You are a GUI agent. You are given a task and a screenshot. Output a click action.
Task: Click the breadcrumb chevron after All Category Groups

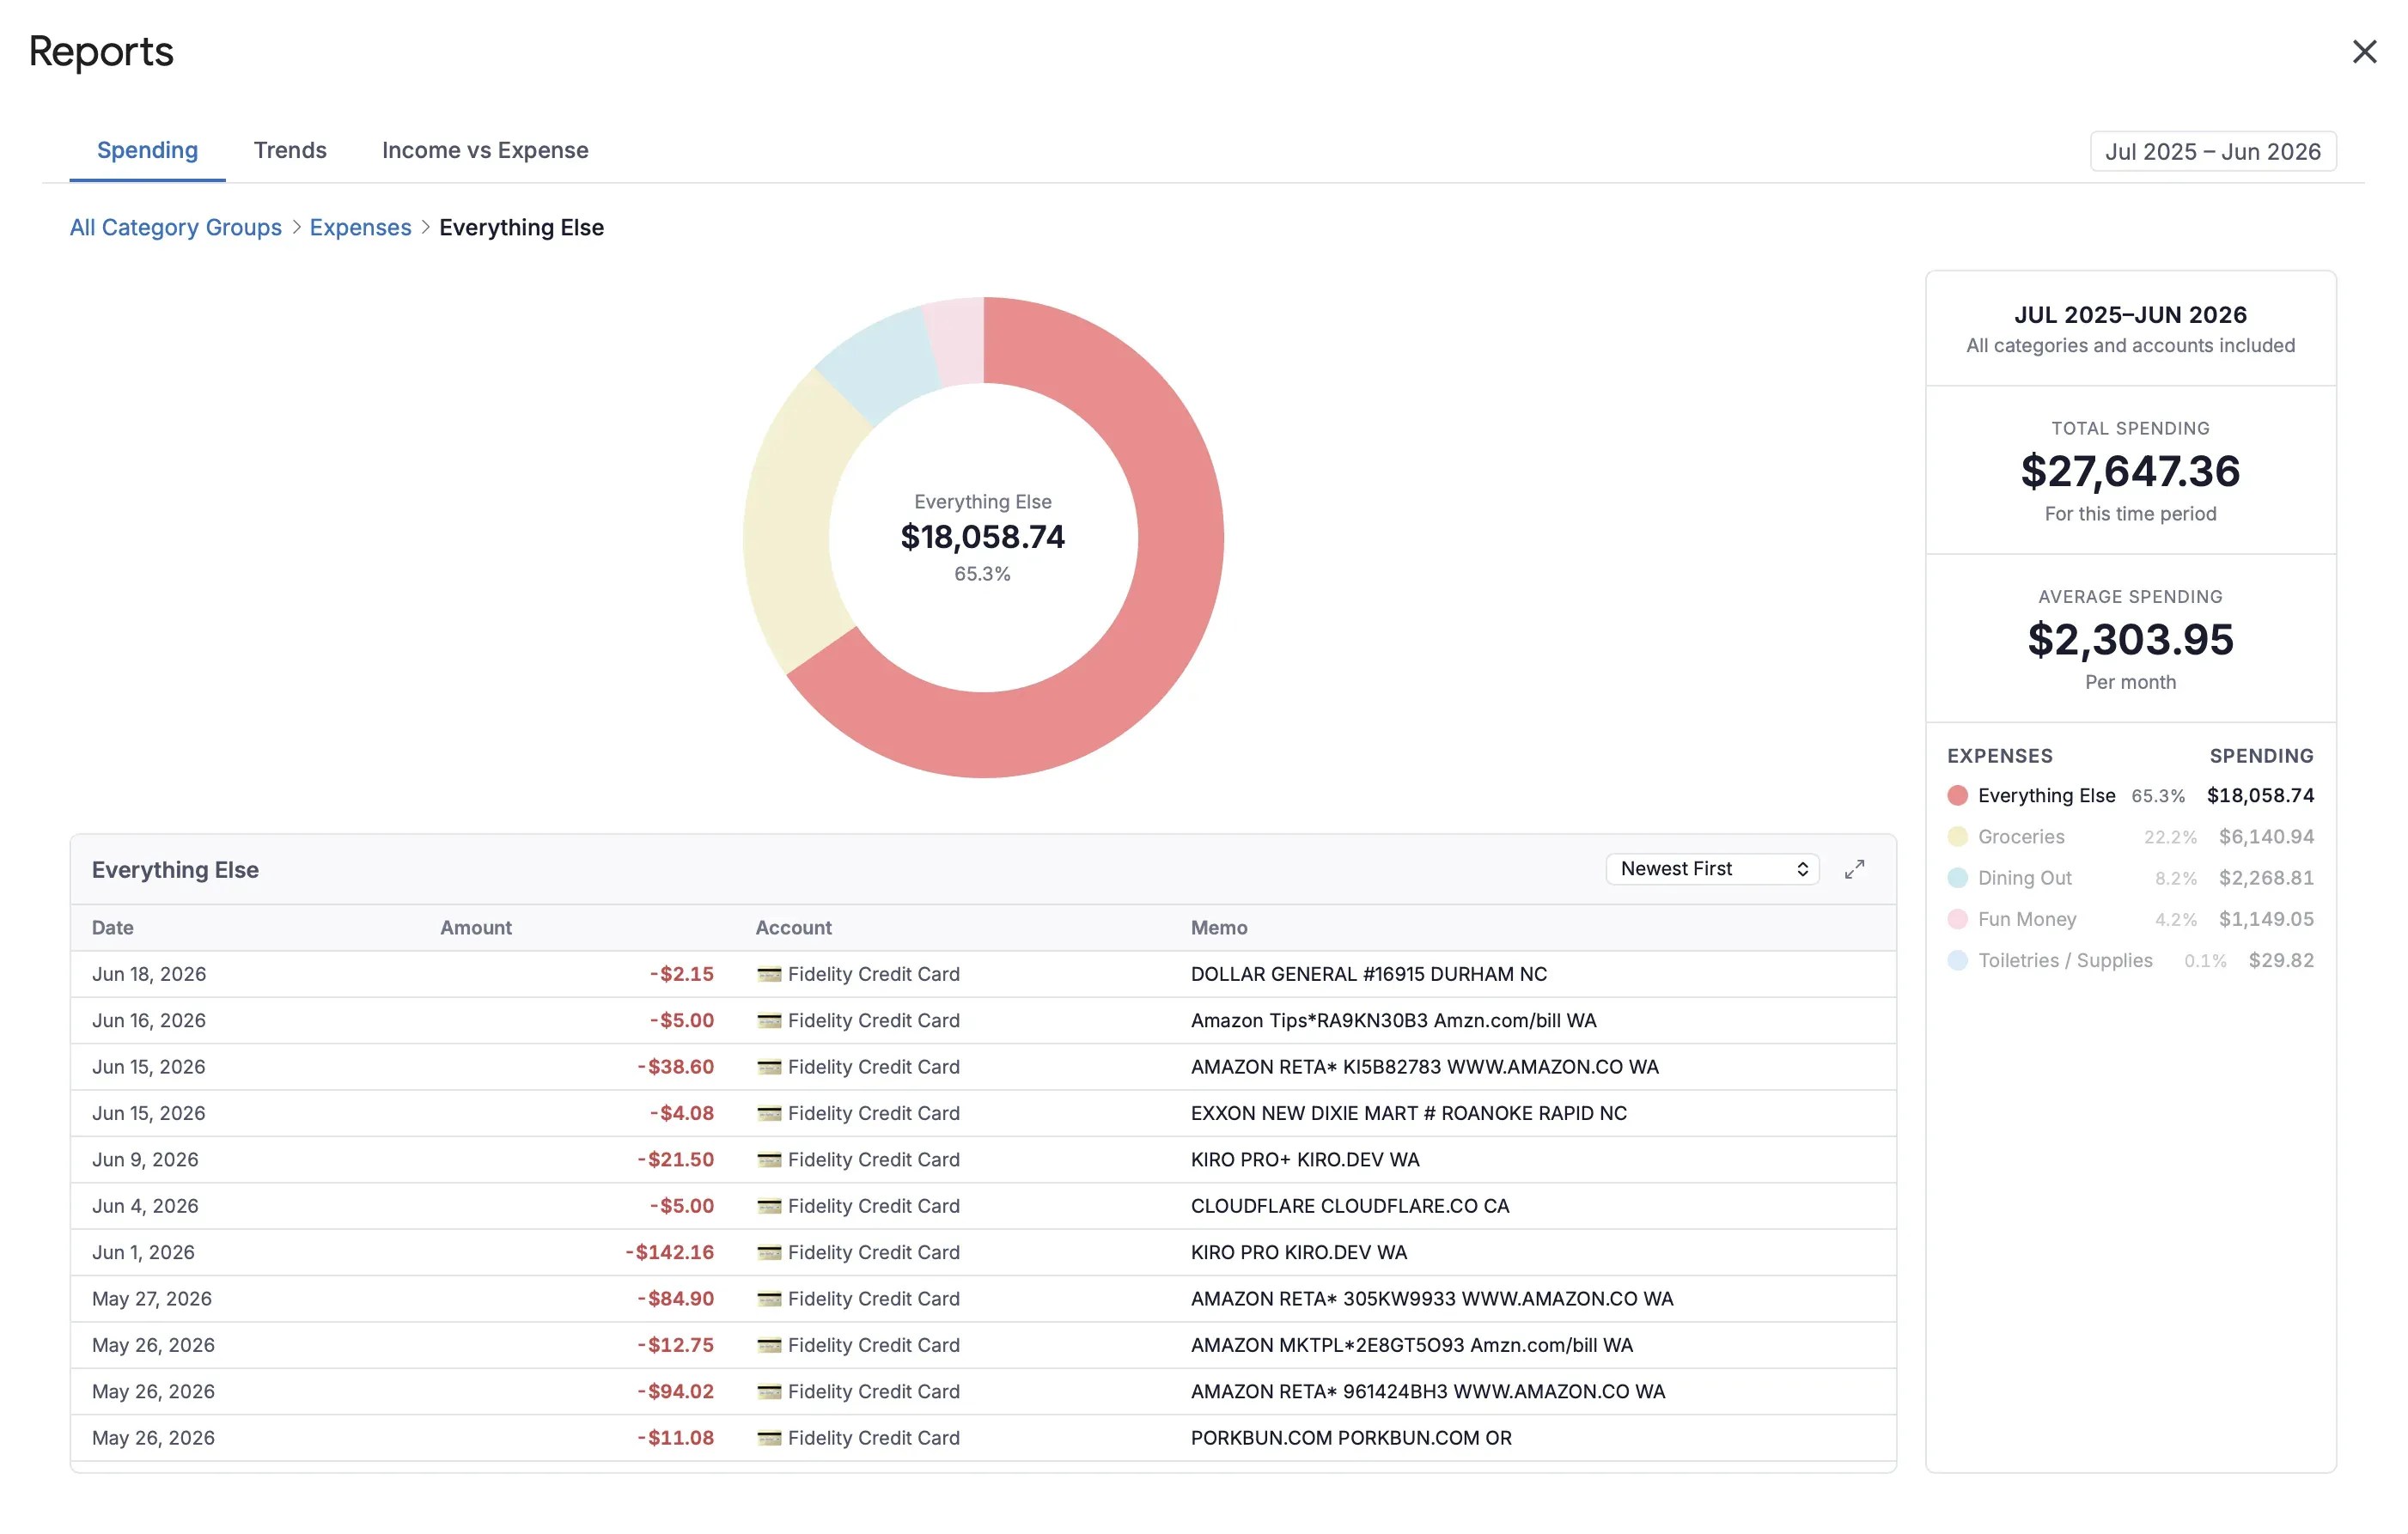296,227
